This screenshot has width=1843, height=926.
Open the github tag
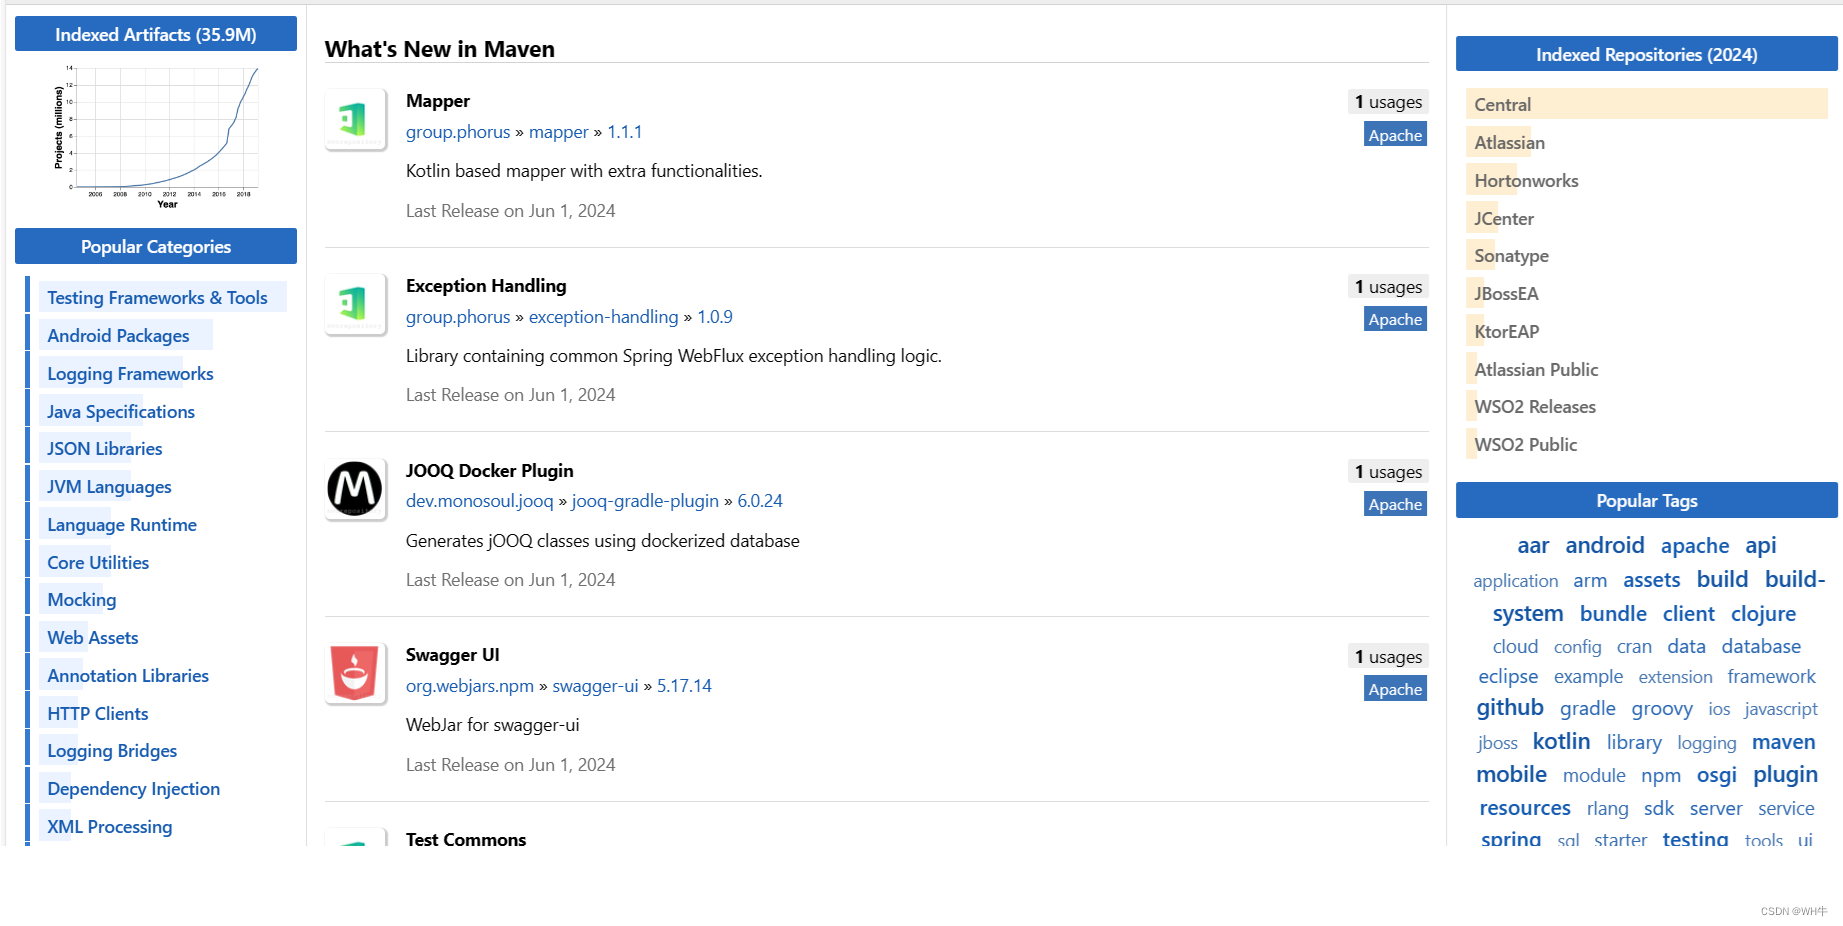pos(1510,708)
